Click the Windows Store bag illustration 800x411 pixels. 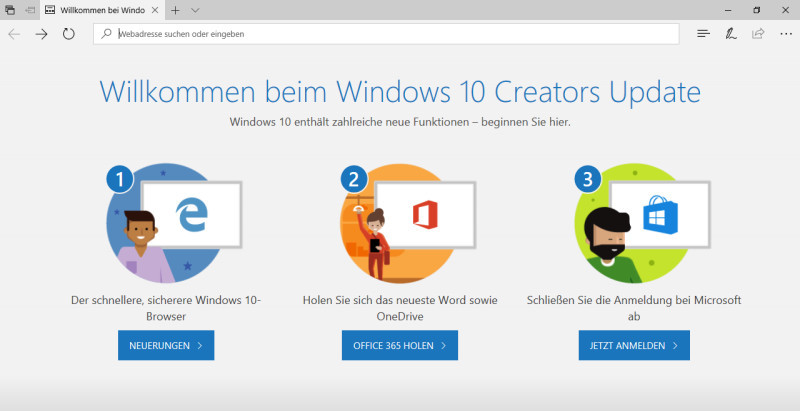(x=660, y=215)
